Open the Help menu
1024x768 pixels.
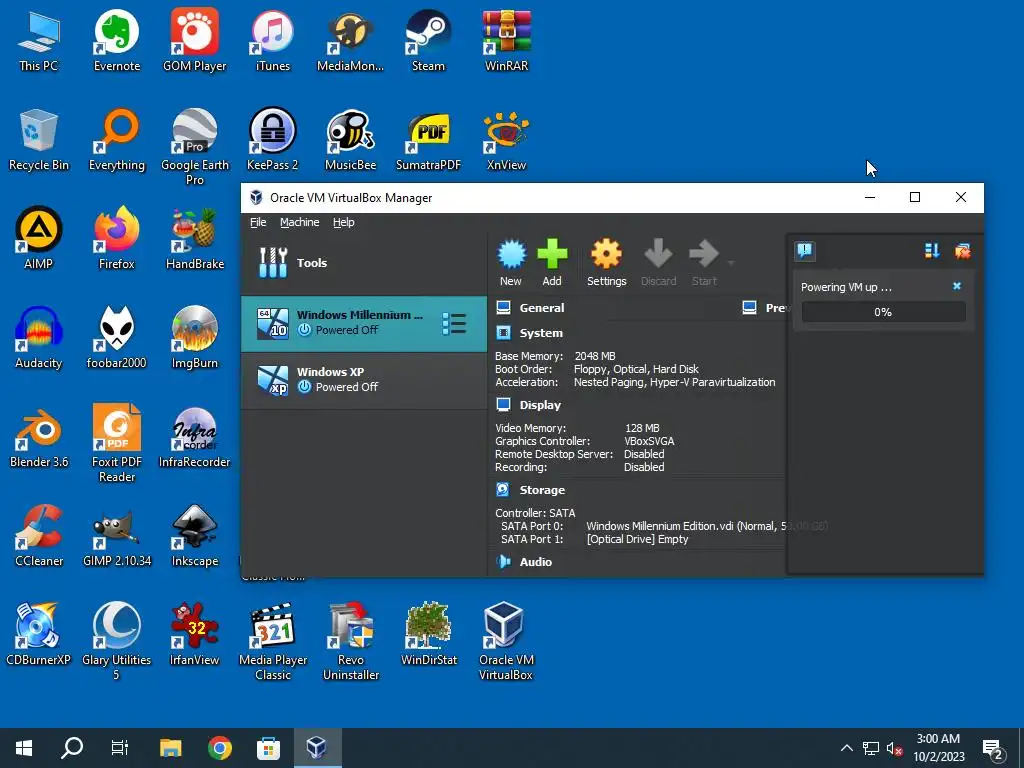pyautogui.click(x=344, y=222)
